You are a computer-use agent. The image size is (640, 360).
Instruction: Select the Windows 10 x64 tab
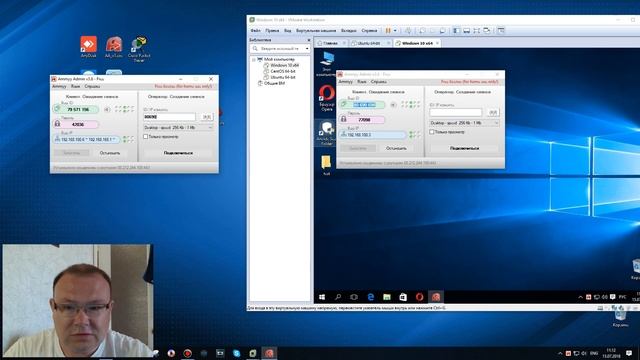417,43
